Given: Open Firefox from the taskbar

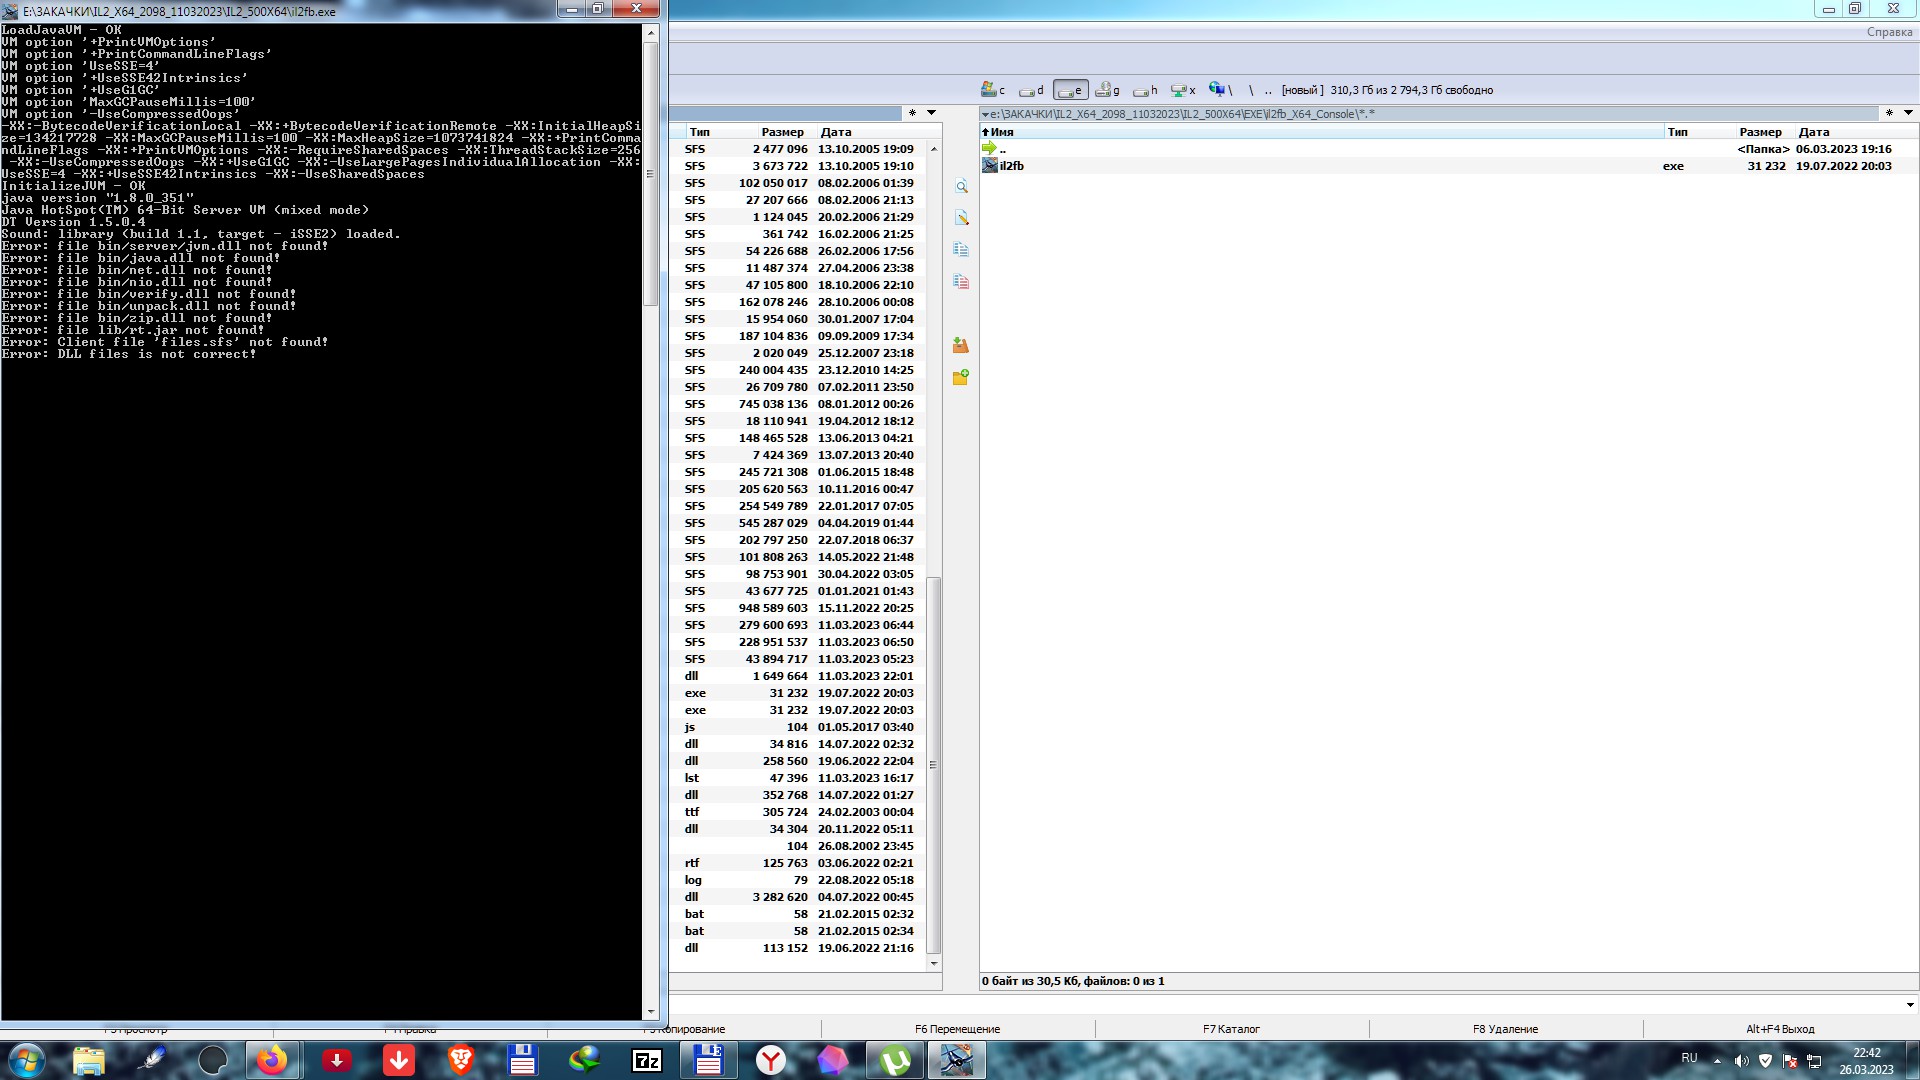Looking at the screenshot, I should [x=272, y=1060].
